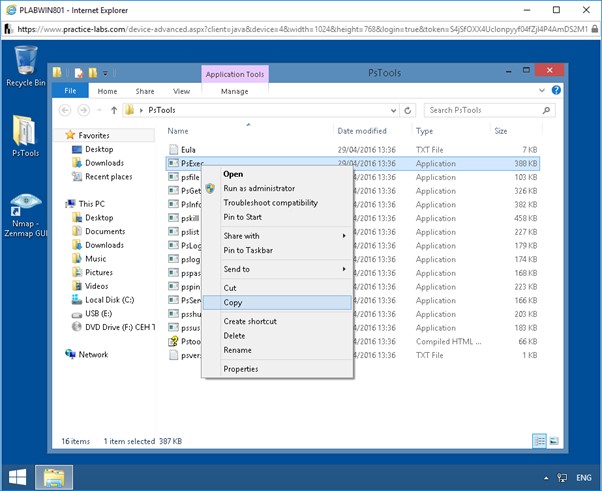Click the ENG language indicator
The width and height of the screenshot is (602, 491).
583,478
